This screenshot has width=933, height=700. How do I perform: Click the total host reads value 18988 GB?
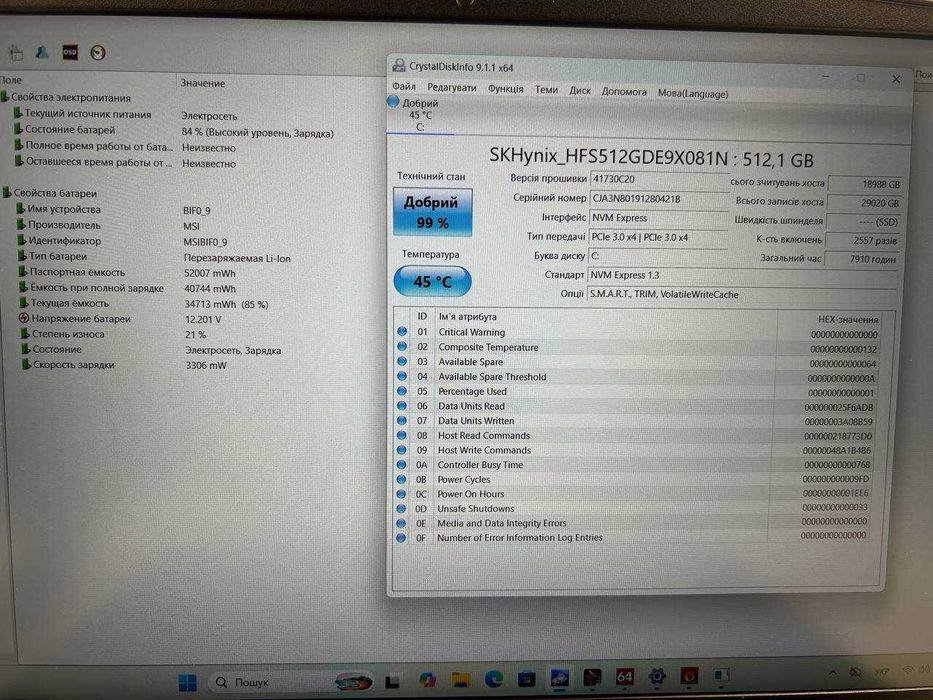click(x=865, y=184)
